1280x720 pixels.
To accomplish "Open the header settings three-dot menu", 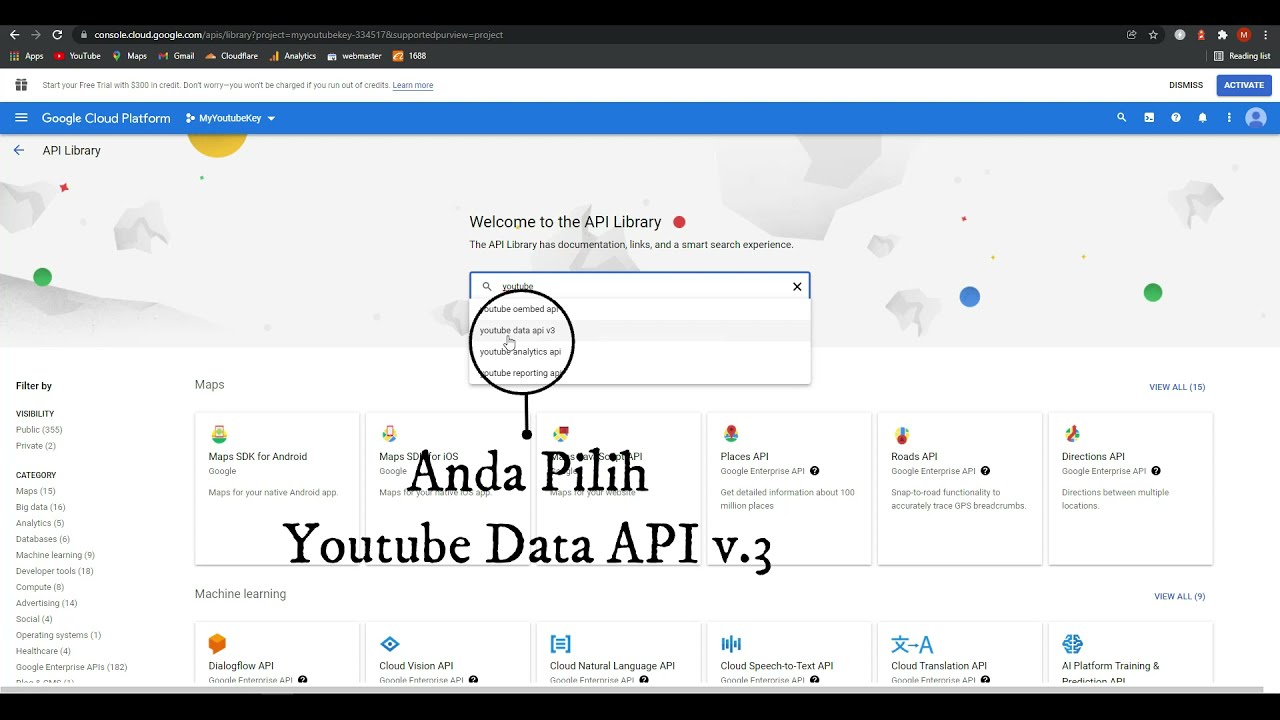I will click(x=1229, y=118).
